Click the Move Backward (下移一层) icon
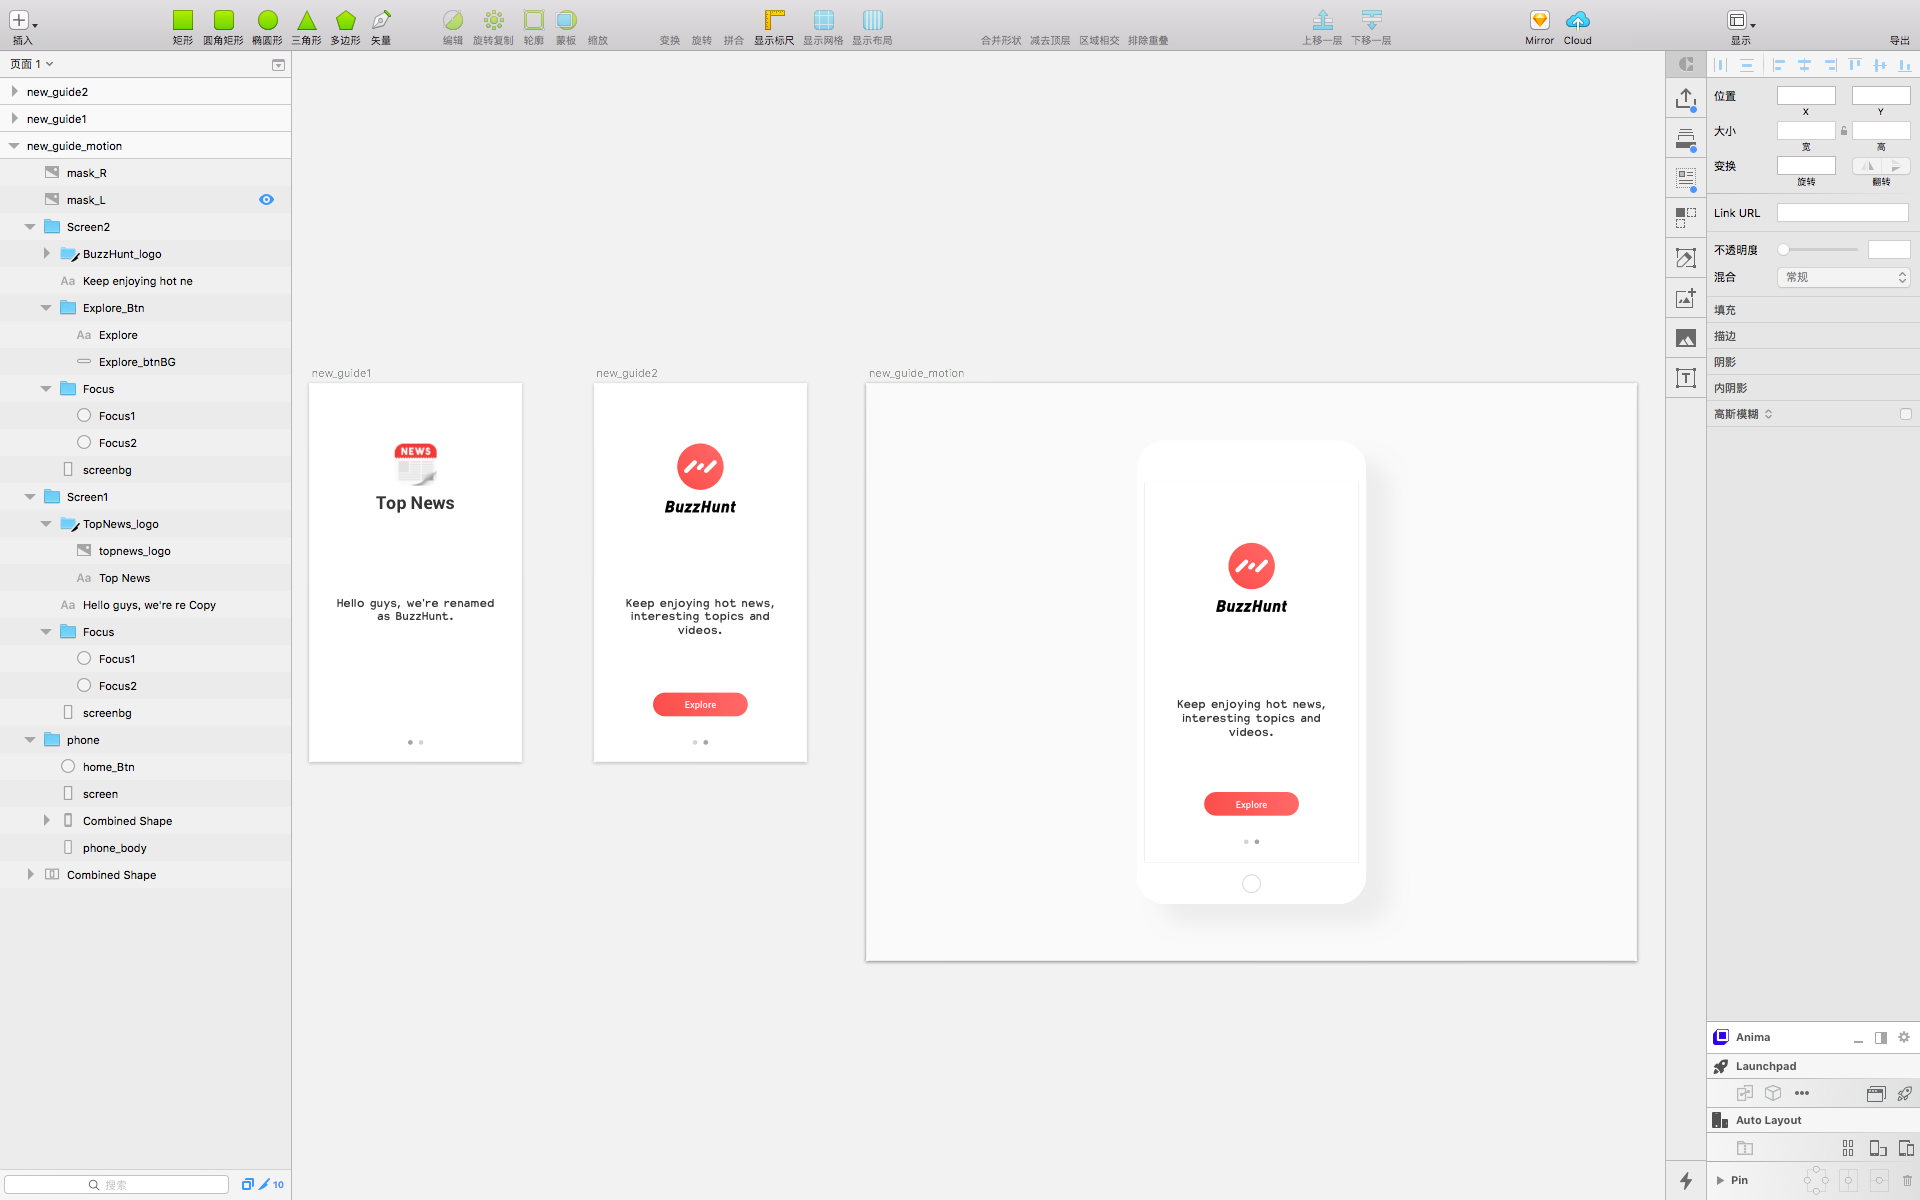Screen dimensions: 1920x1200 coord(1371,20)
